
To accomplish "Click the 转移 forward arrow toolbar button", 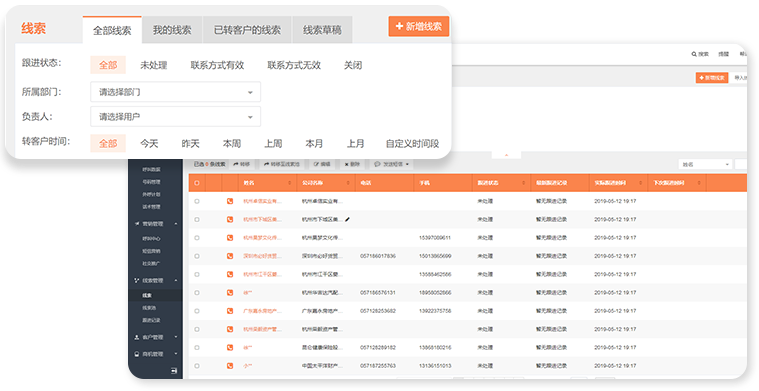I will (242, 165).
